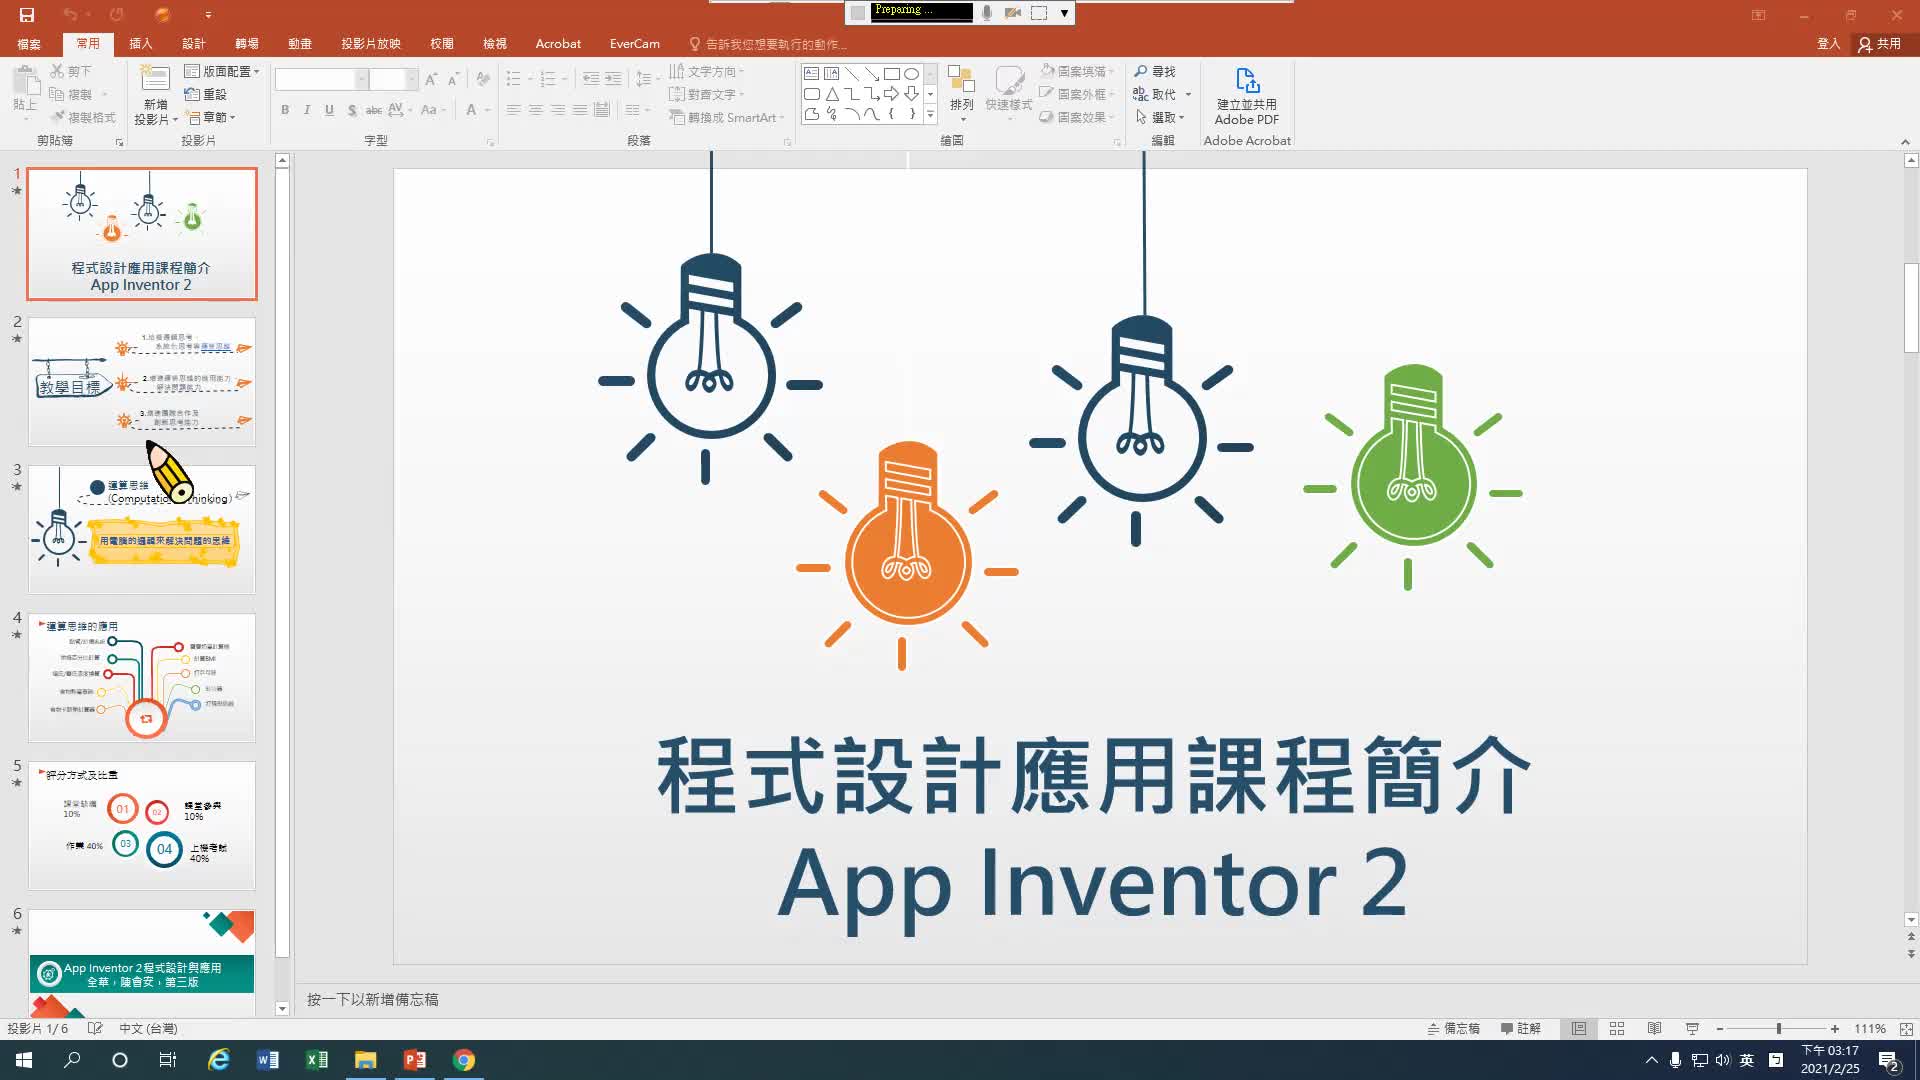Open the Select (選取) dropdown
1920x1080 pixels.
coord(1160,117)
